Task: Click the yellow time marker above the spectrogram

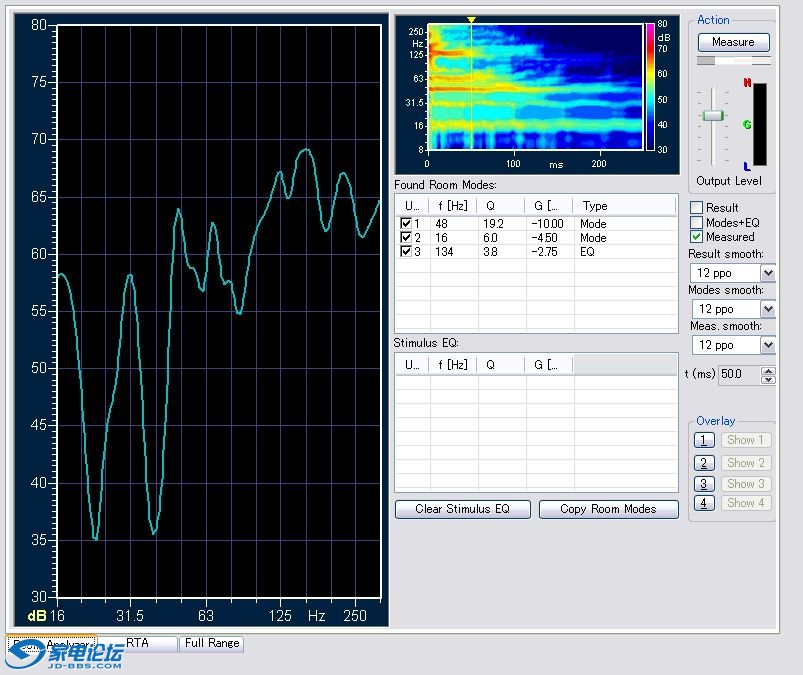Action: 471,20
